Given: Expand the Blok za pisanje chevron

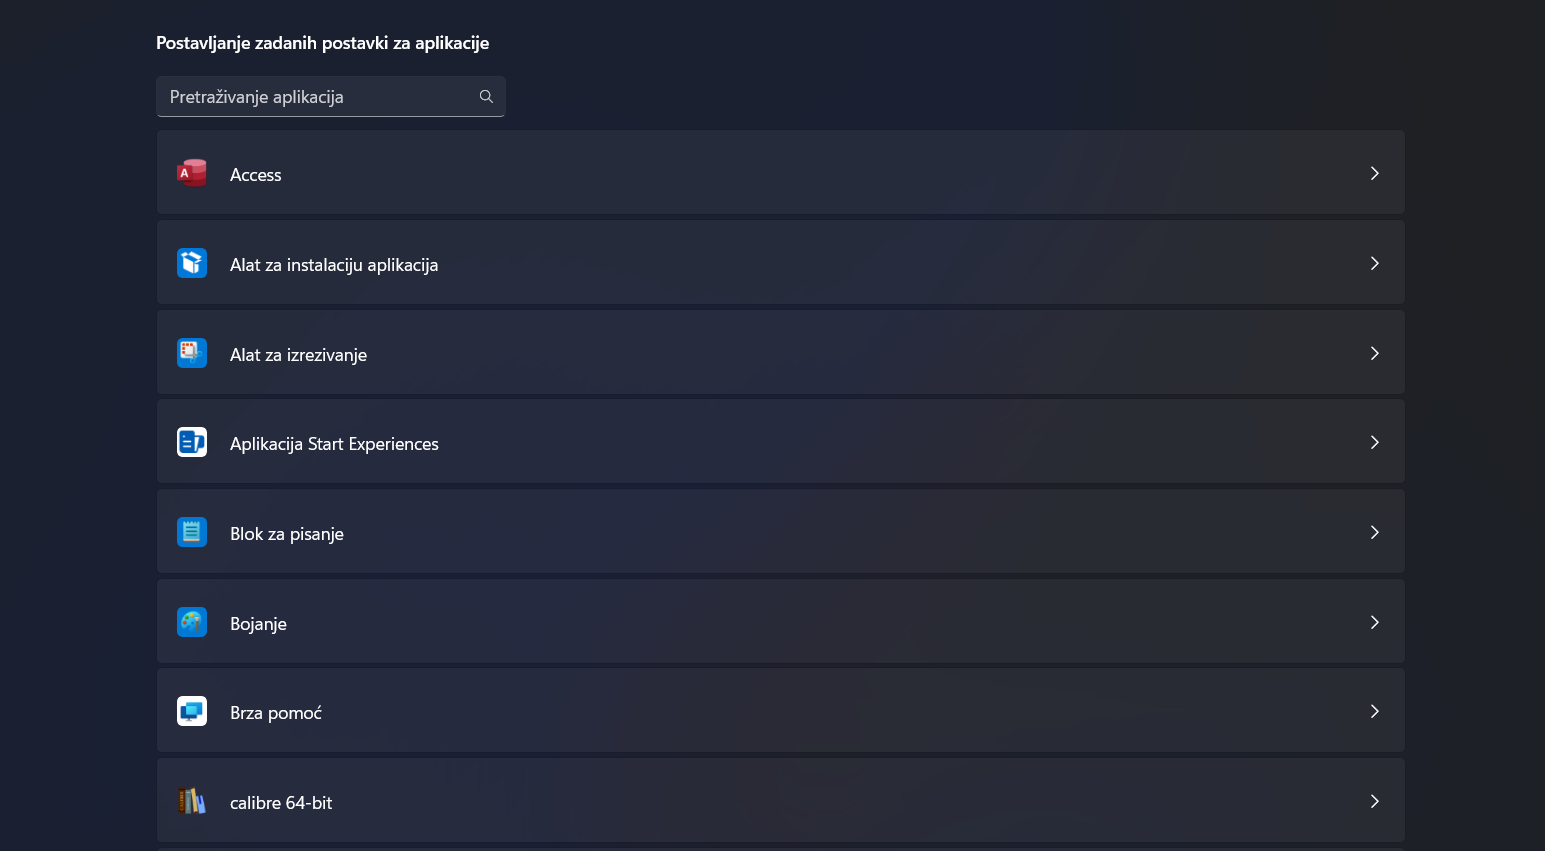Looking at the screenshot, I should tap(1375, 532).
